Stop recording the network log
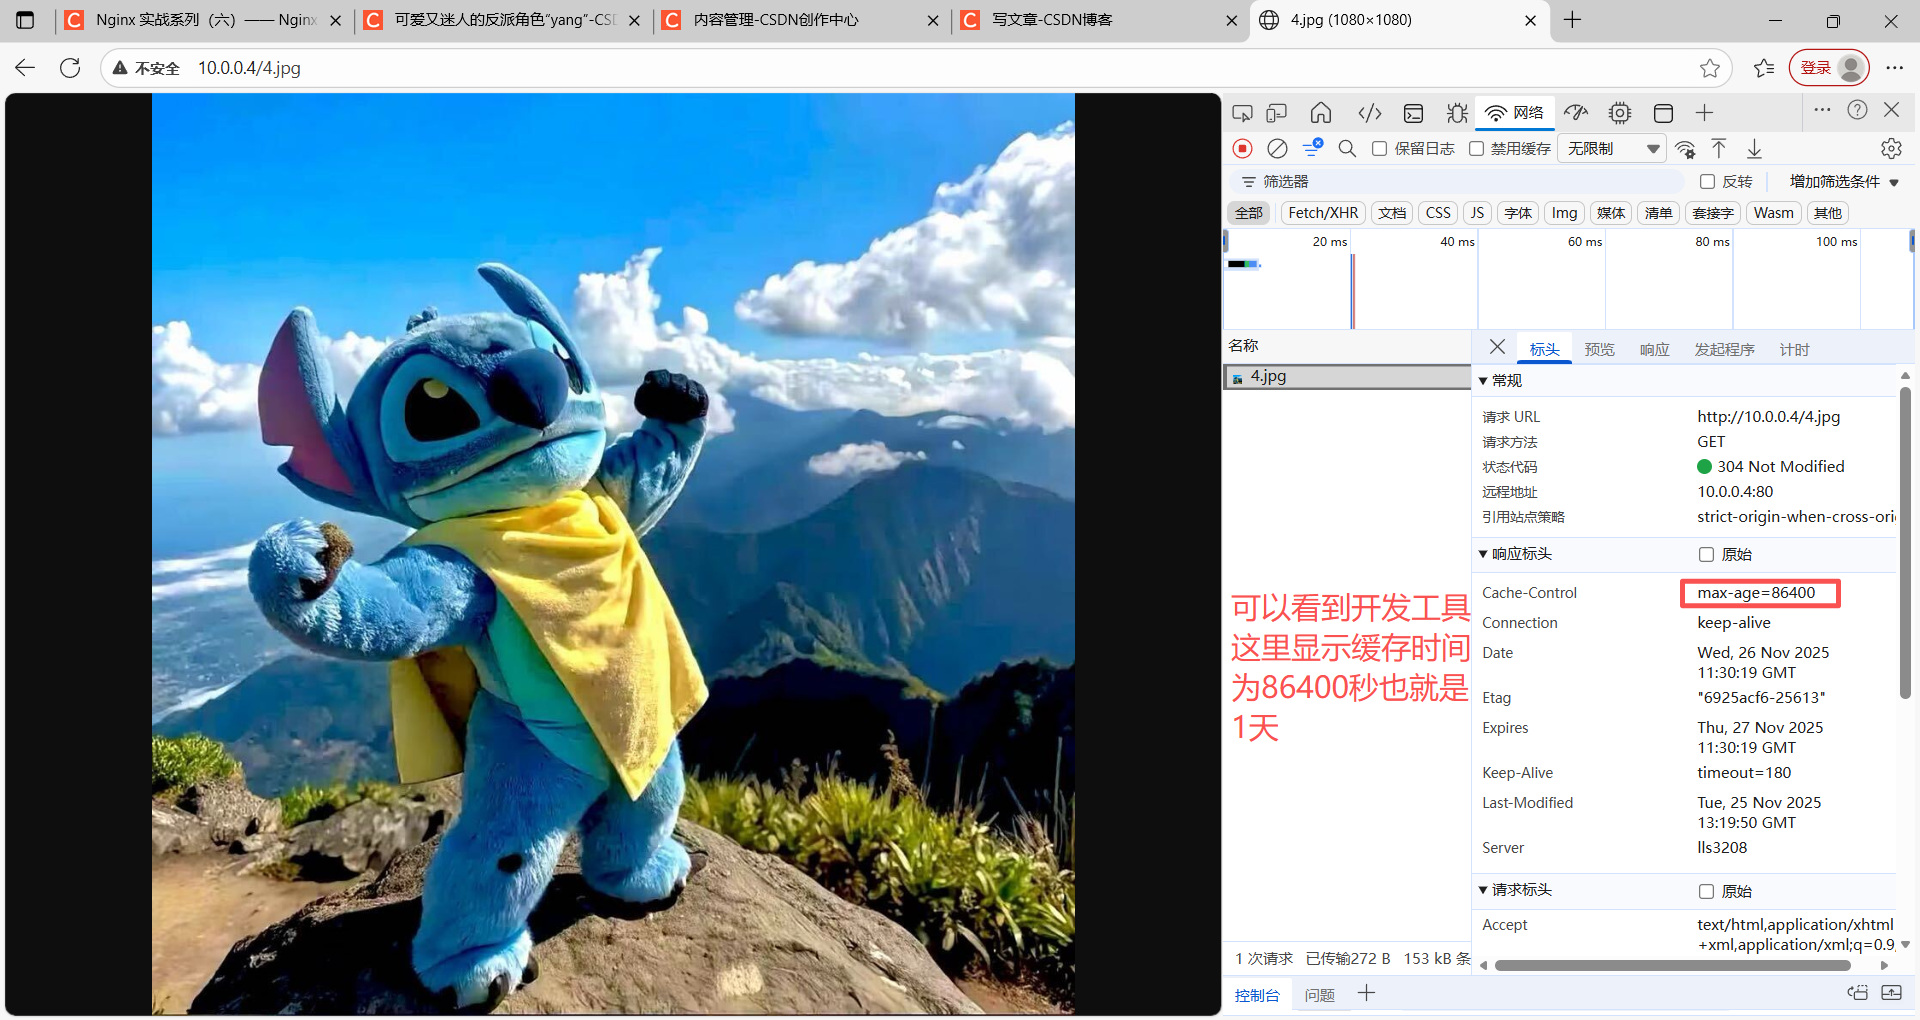Screen dimensions: 1920x1020 [1242, 148]
